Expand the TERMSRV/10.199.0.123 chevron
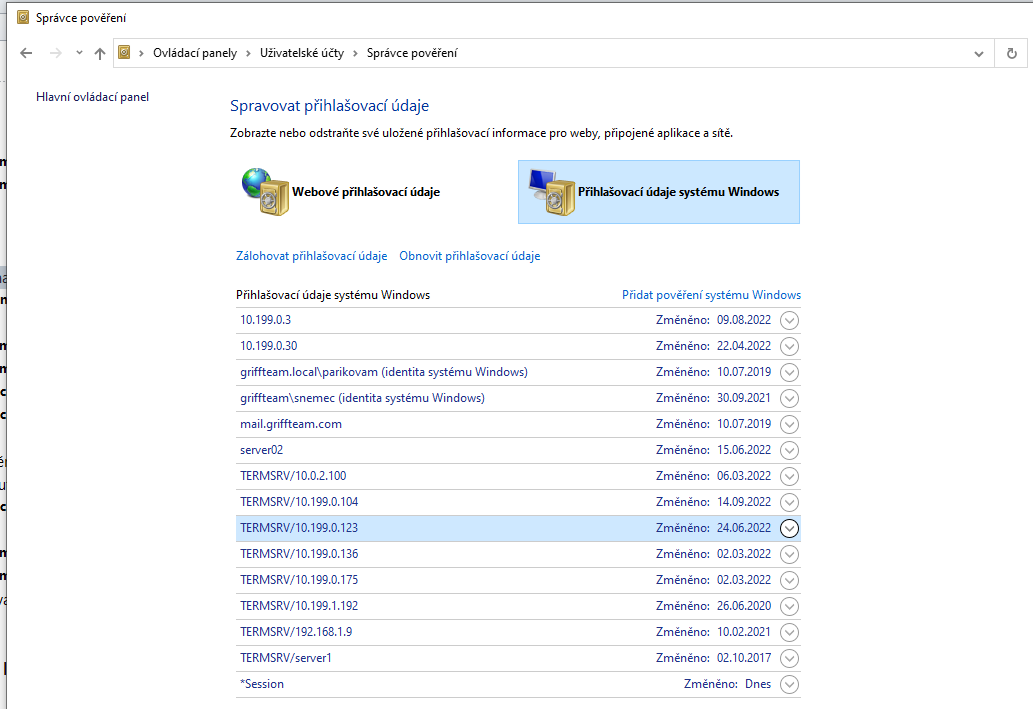The height and width of the screenshot is (709, 1033). (789, 528)
